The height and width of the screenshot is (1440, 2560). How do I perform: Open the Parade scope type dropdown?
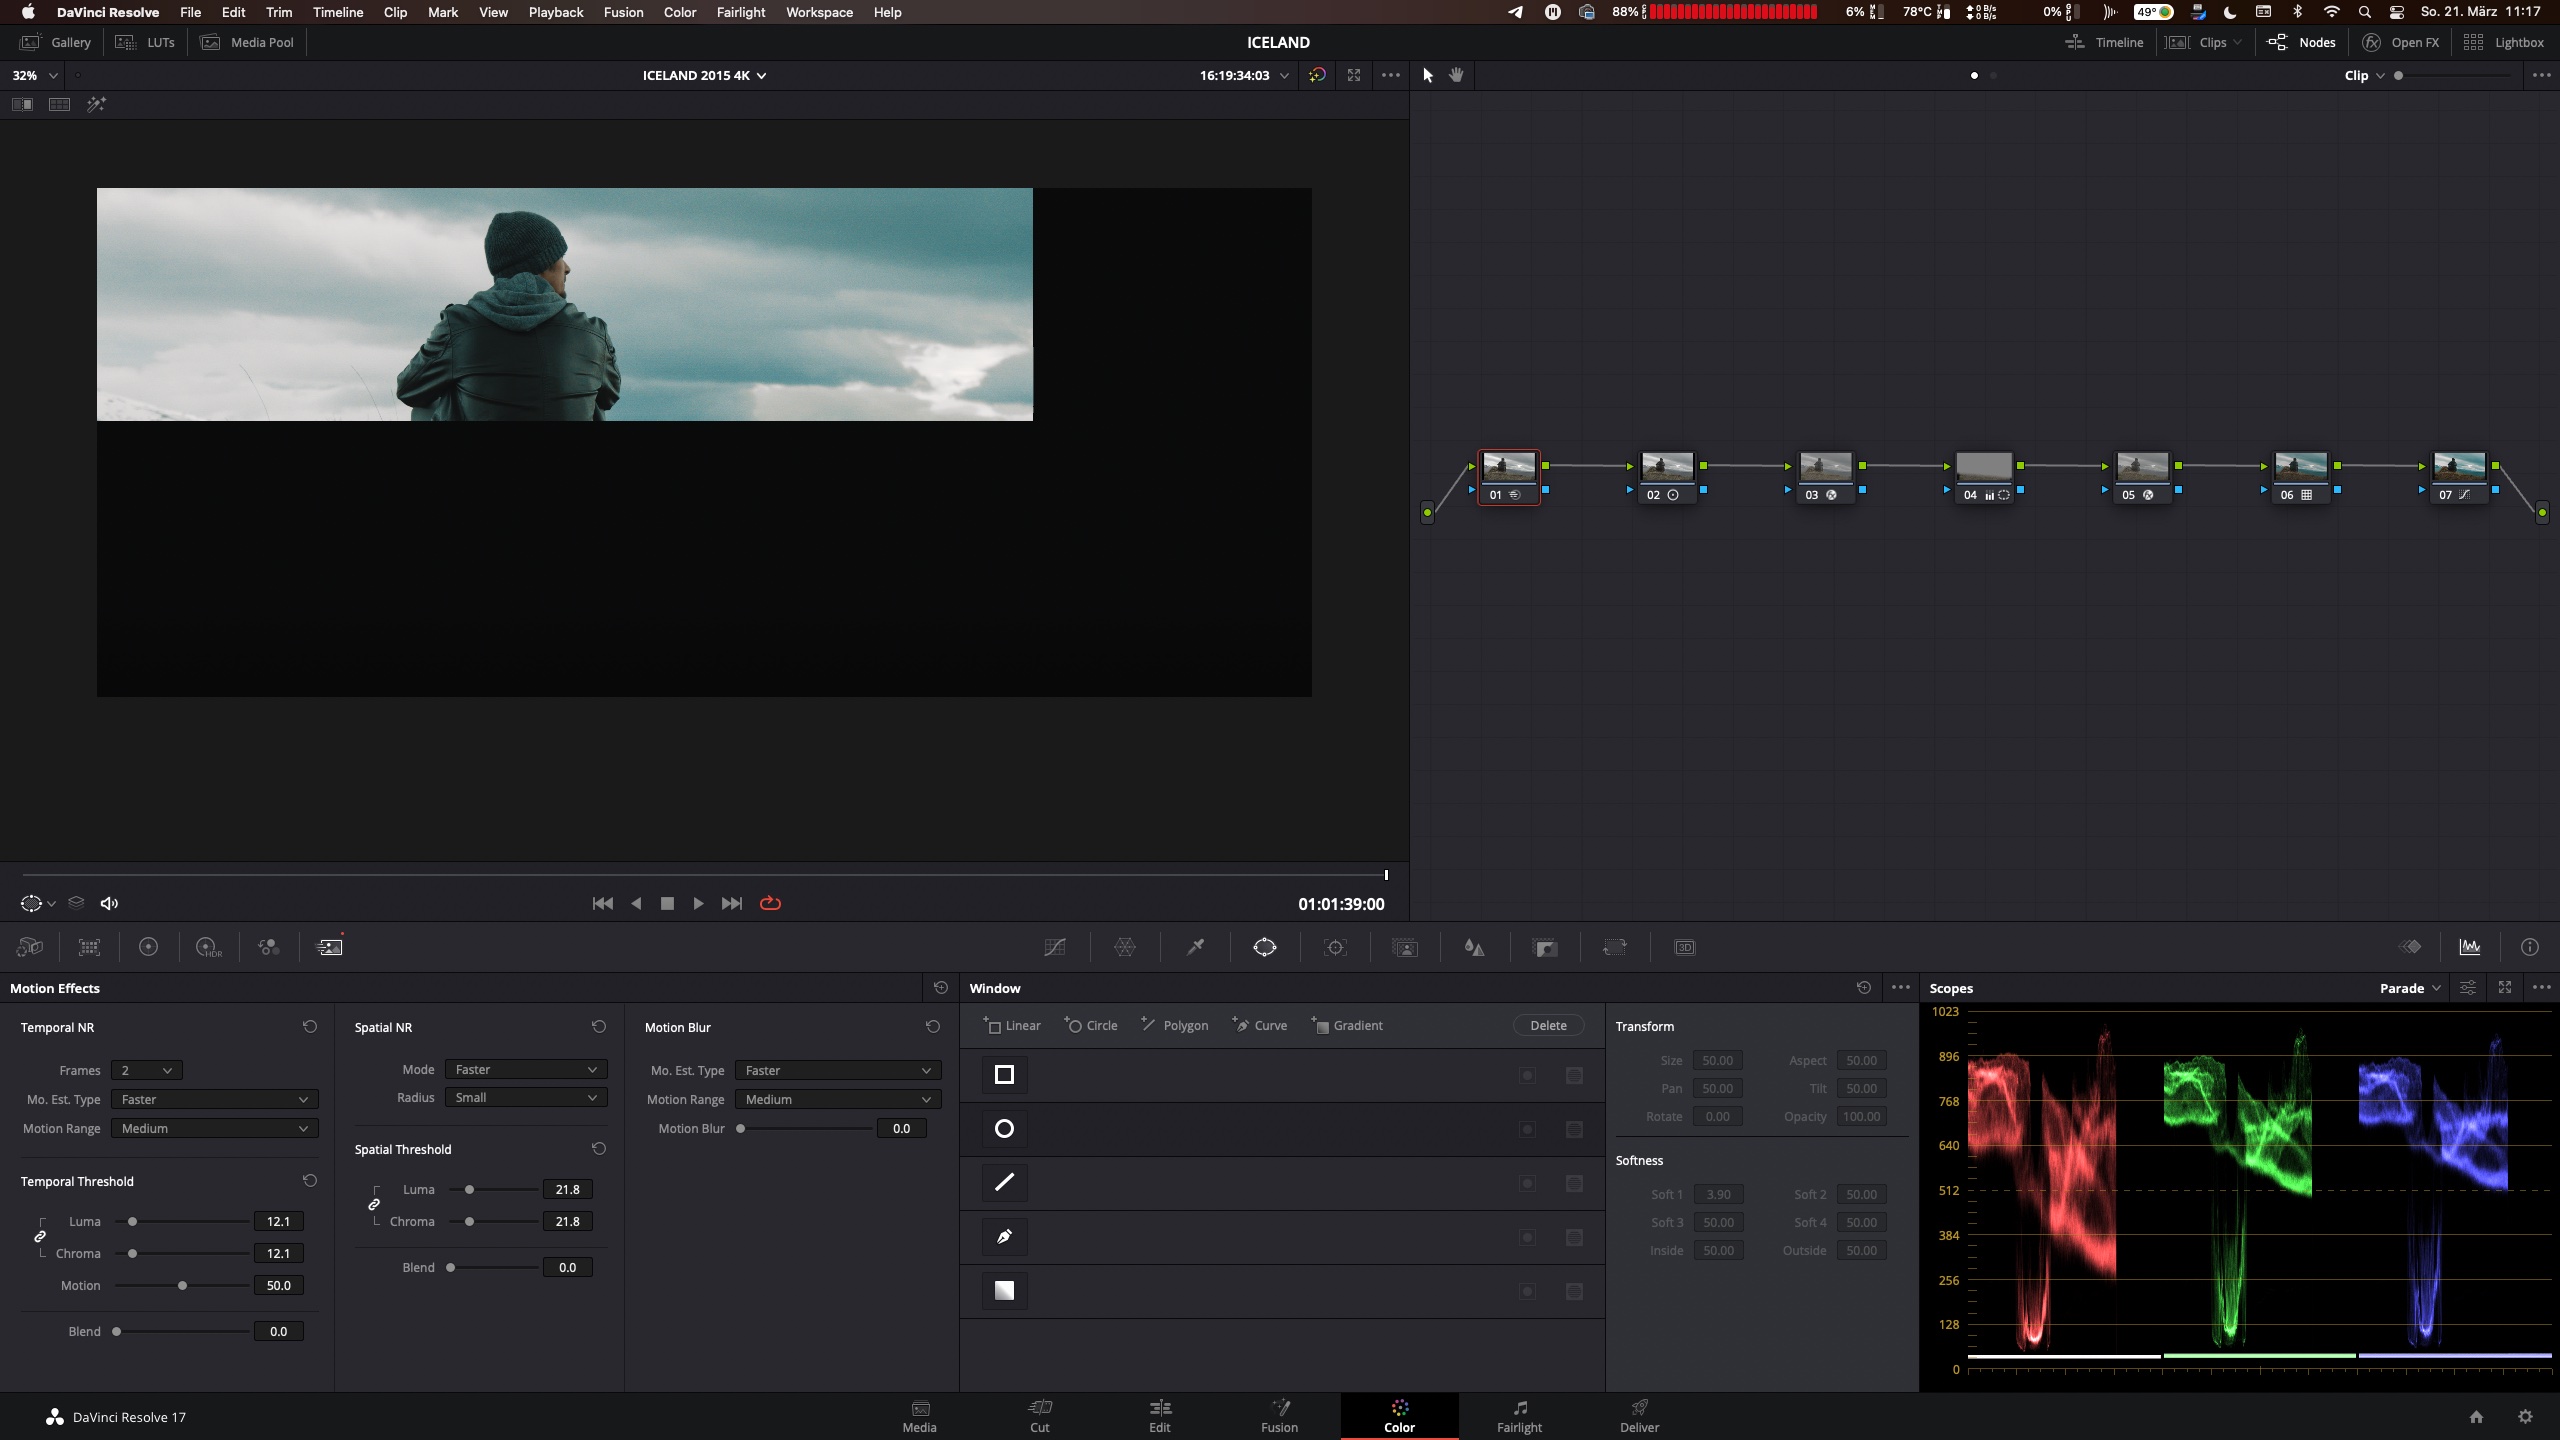(x=2410, y=988)
